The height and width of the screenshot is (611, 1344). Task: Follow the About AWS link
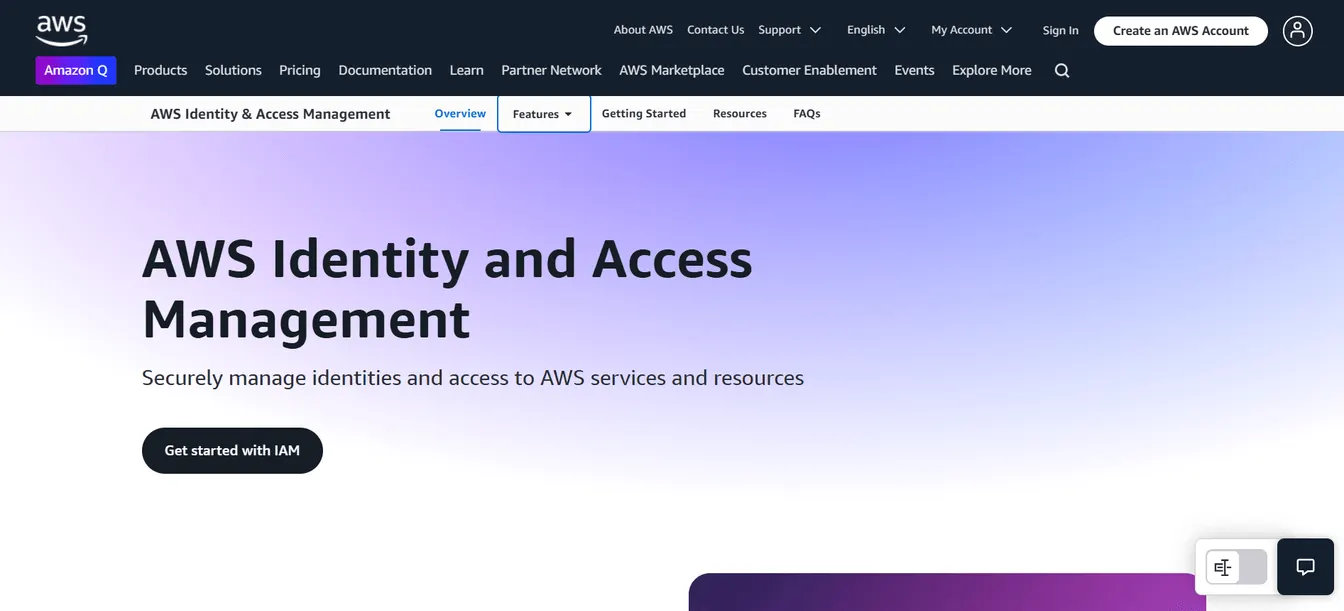(643, 30)
